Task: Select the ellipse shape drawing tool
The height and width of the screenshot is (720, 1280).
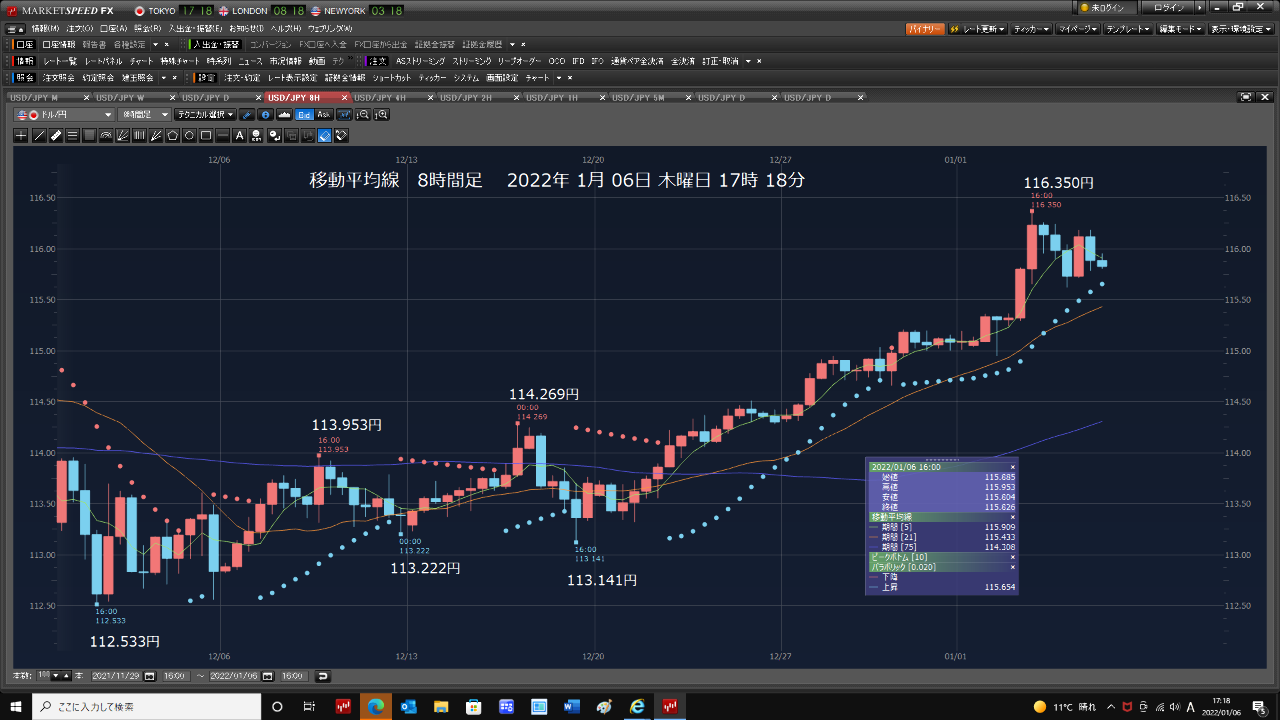Action: click(x=189, y=135)
